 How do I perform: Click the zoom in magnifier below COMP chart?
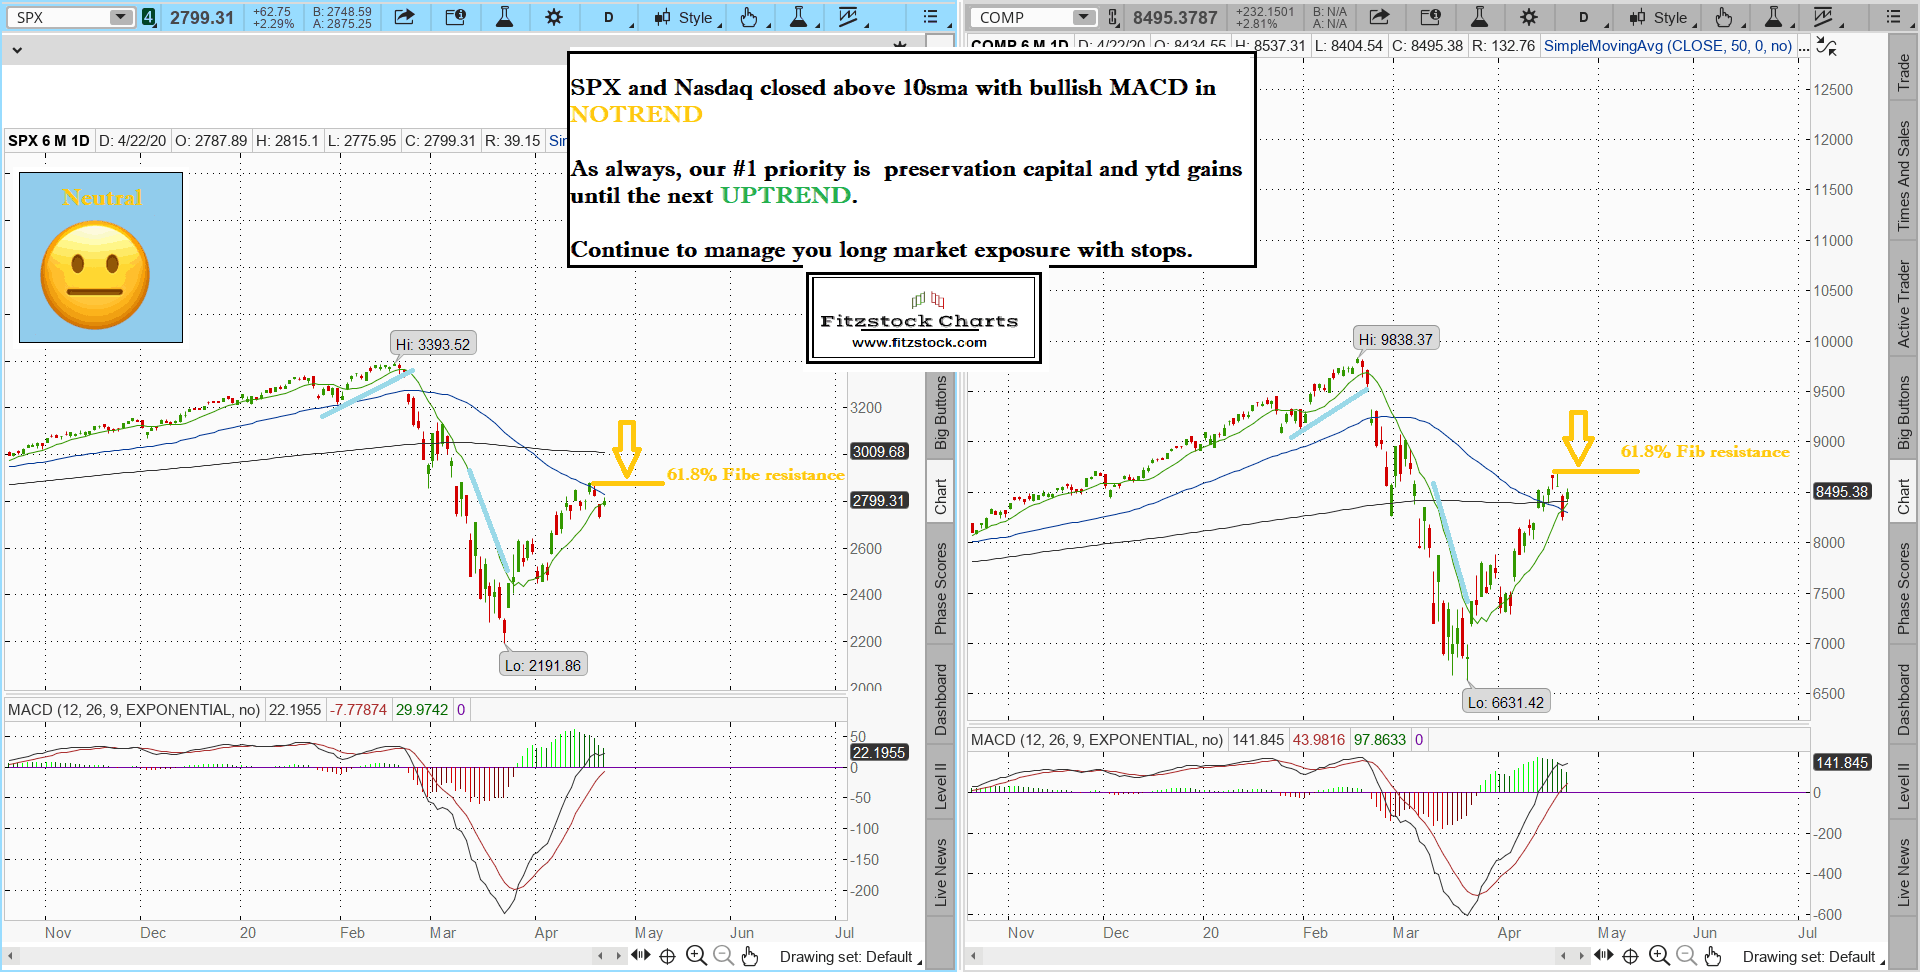point(1659,956)
